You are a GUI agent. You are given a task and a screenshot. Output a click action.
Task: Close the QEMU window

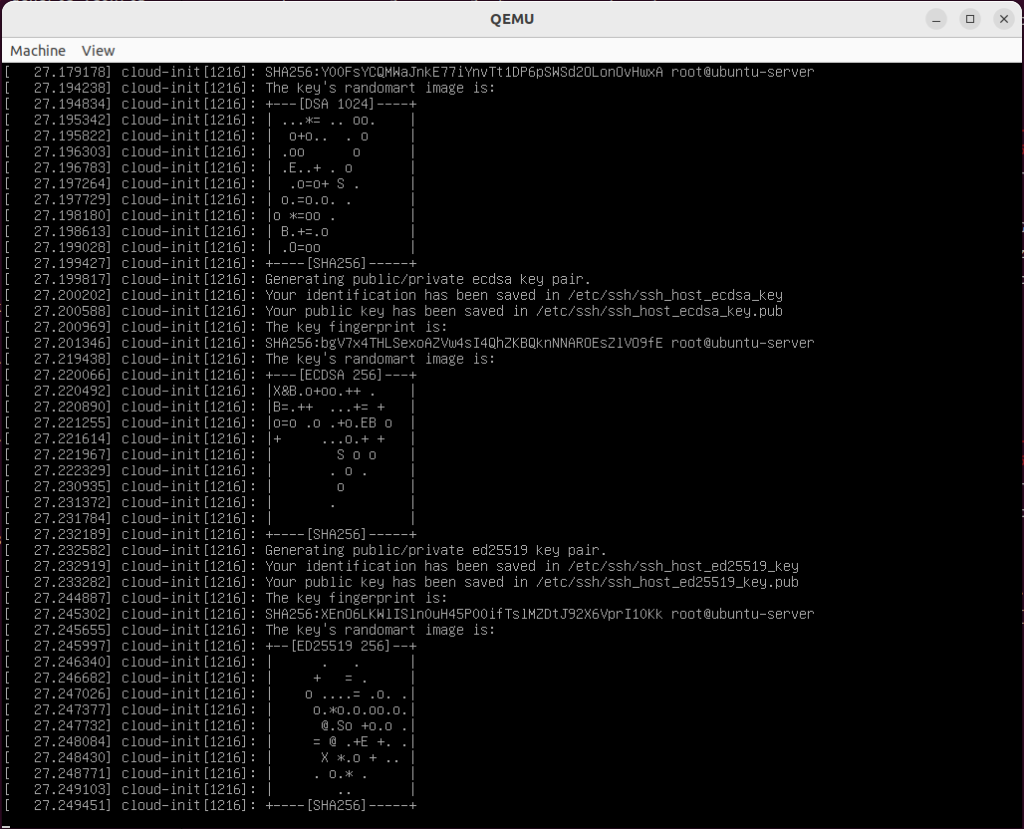point(1002,19)
